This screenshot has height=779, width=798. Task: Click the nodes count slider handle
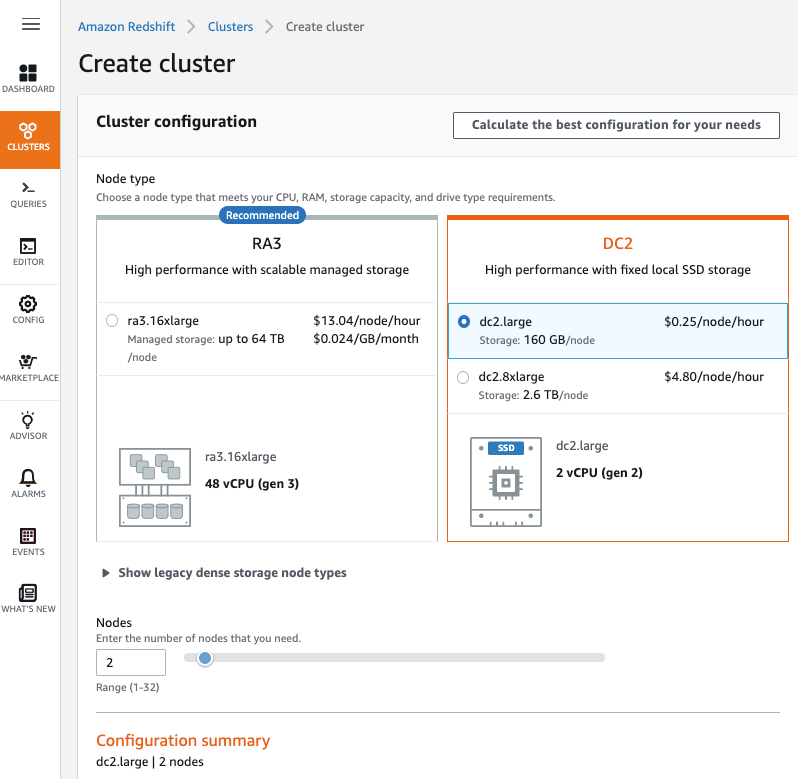coord(205,658)
